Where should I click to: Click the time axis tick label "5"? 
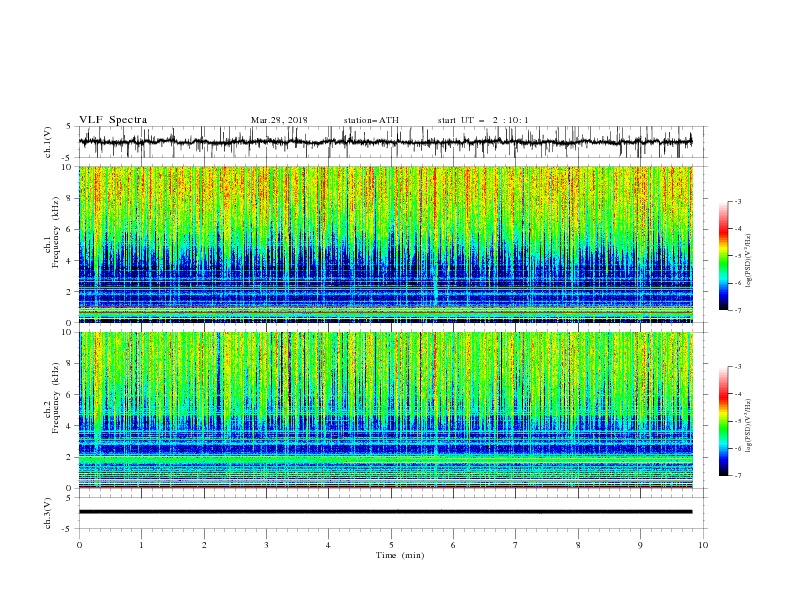pos(391,545)
